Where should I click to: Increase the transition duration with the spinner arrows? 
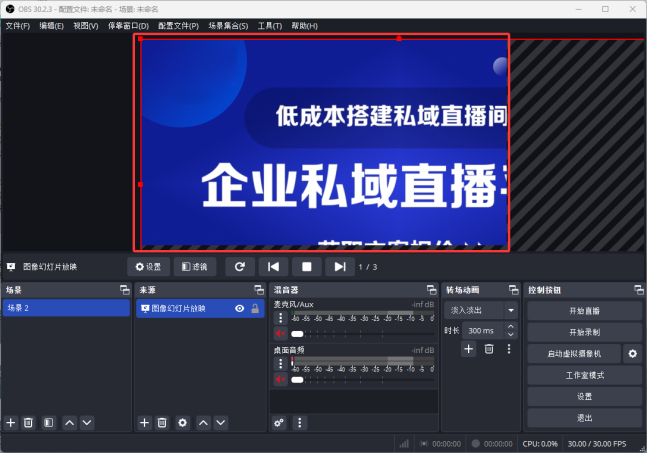tap(511, 327)
